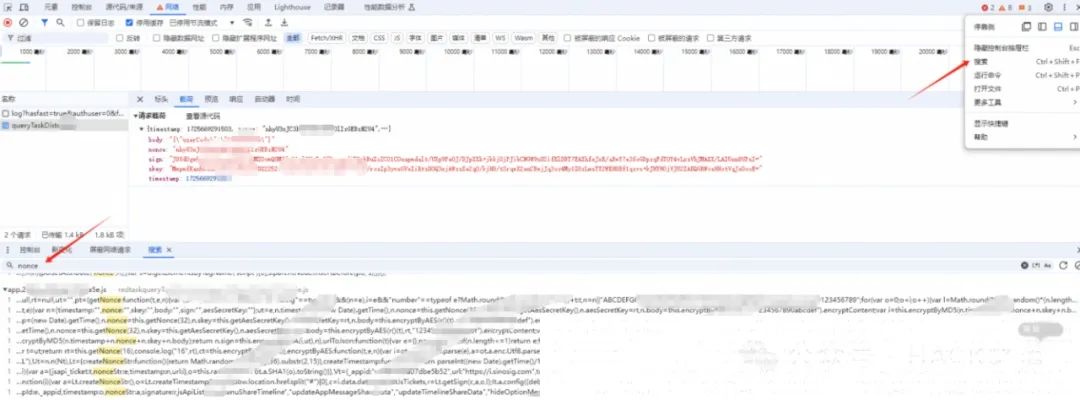Screen dimensions: 1080x400
Task: Tick checkbox beside log?hasfast request
Action: pos(6,113)
